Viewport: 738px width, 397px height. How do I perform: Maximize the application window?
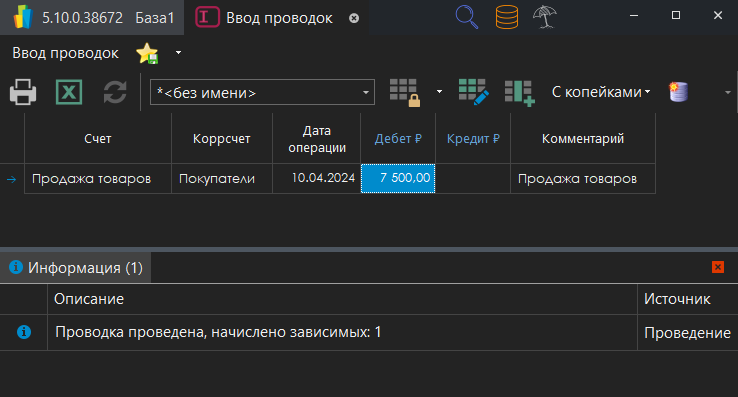pos(676,16)
